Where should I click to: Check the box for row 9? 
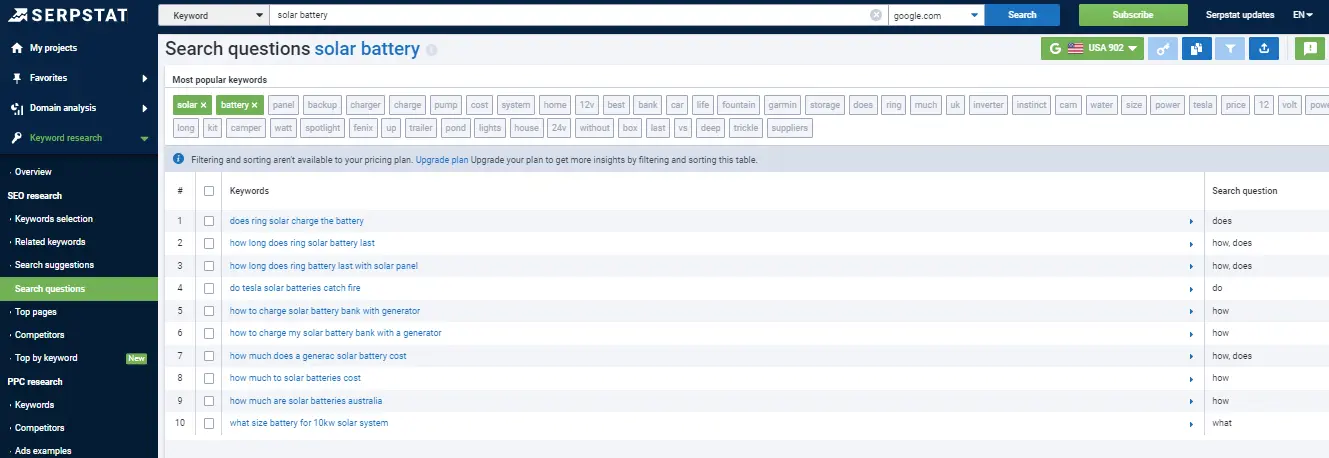[x=209, y=401]
